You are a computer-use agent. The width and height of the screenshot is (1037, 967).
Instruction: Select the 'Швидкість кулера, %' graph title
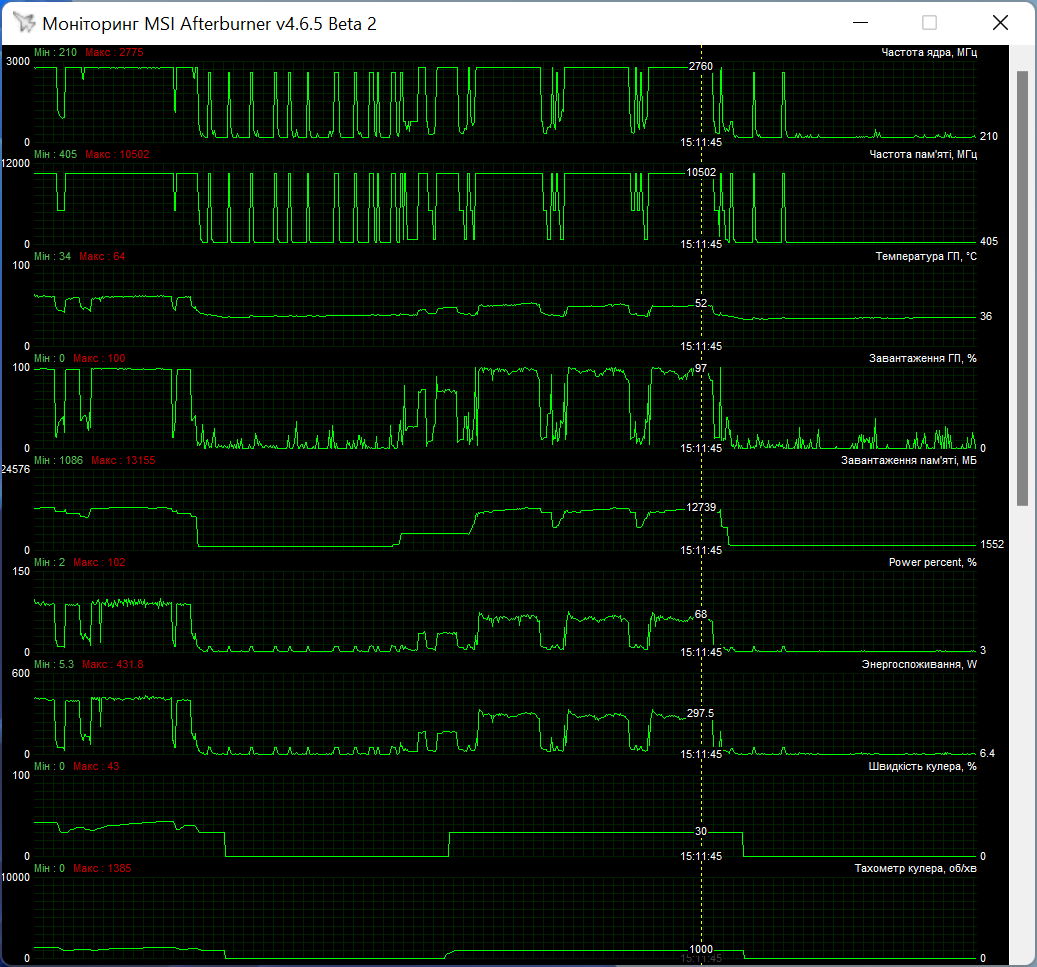[x=922, y=766]
